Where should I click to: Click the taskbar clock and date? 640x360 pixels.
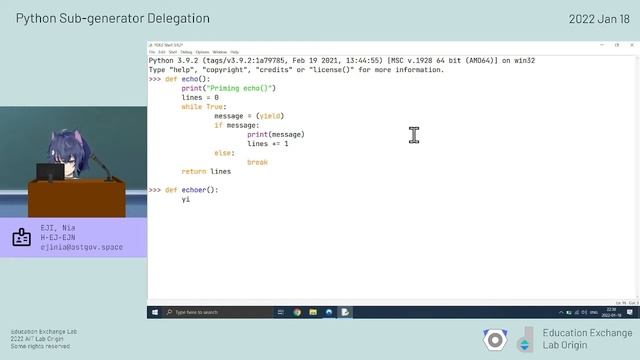pyautogui.click(x=611, y=312)
